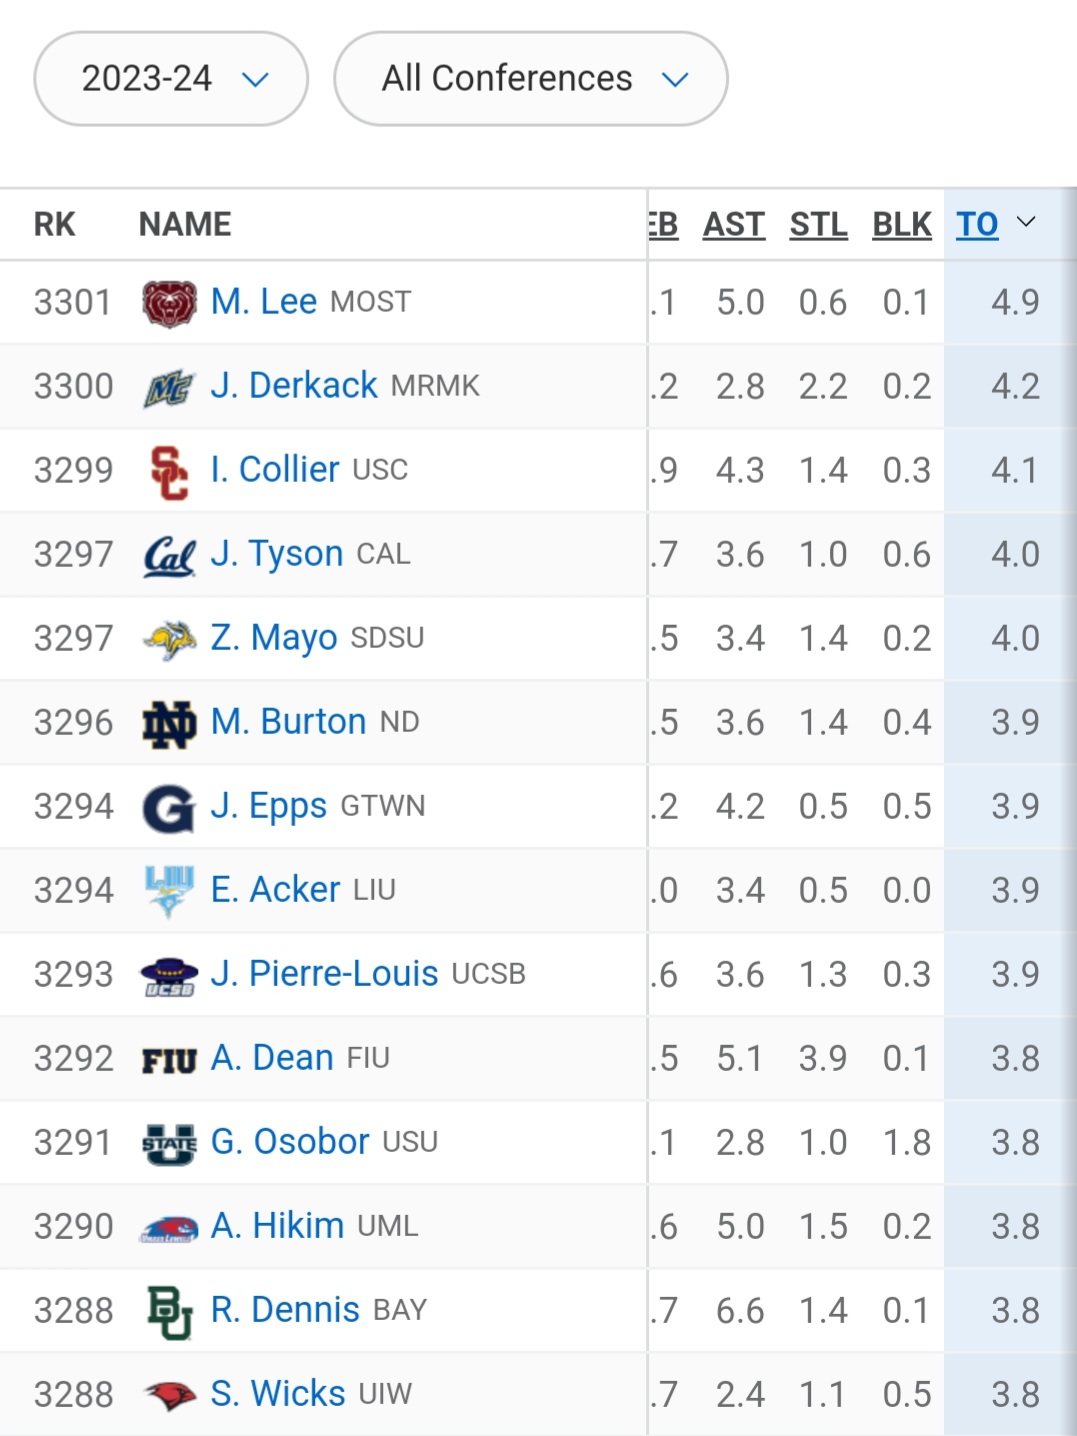The image size is (1077, 1436).
Task: Sort table by STL column
Action: click(818, 225)
